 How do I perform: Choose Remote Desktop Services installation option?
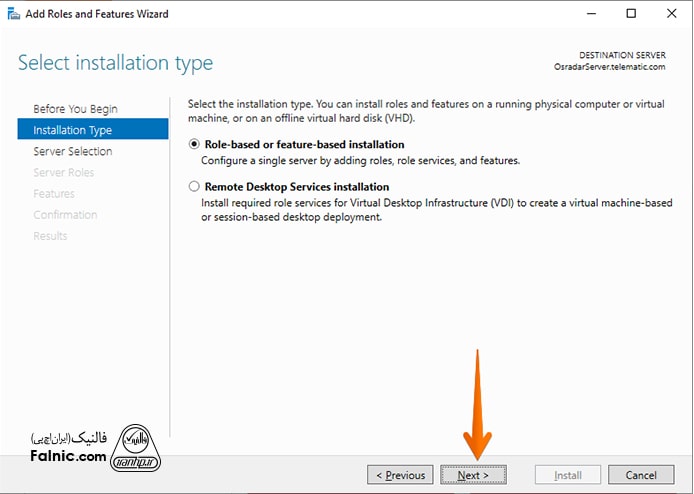(194, 187)
